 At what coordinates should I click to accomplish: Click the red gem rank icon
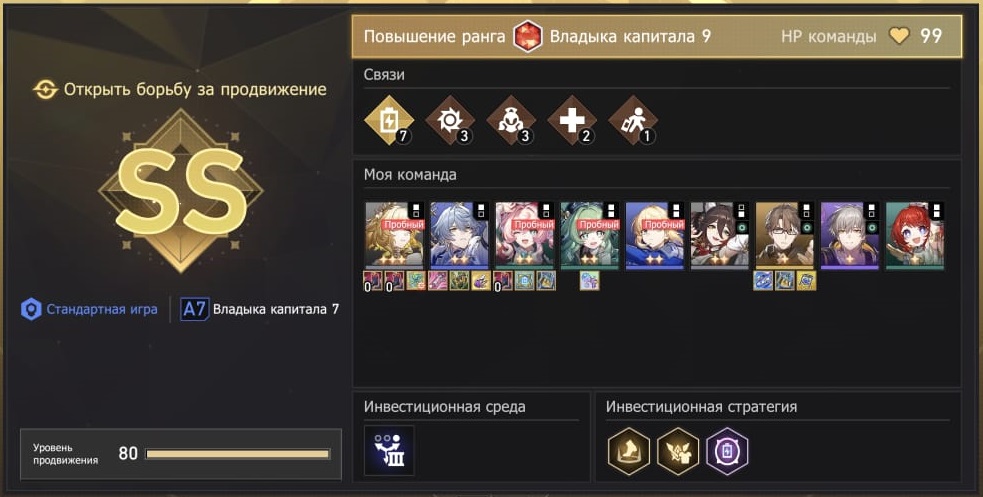click(527, 36)
